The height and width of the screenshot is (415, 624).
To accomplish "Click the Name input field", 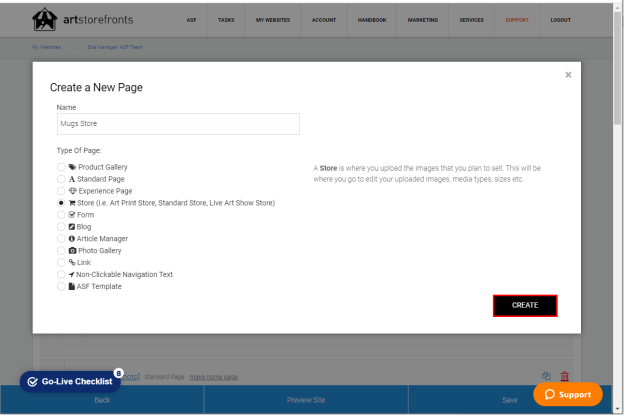I will 178,124.
